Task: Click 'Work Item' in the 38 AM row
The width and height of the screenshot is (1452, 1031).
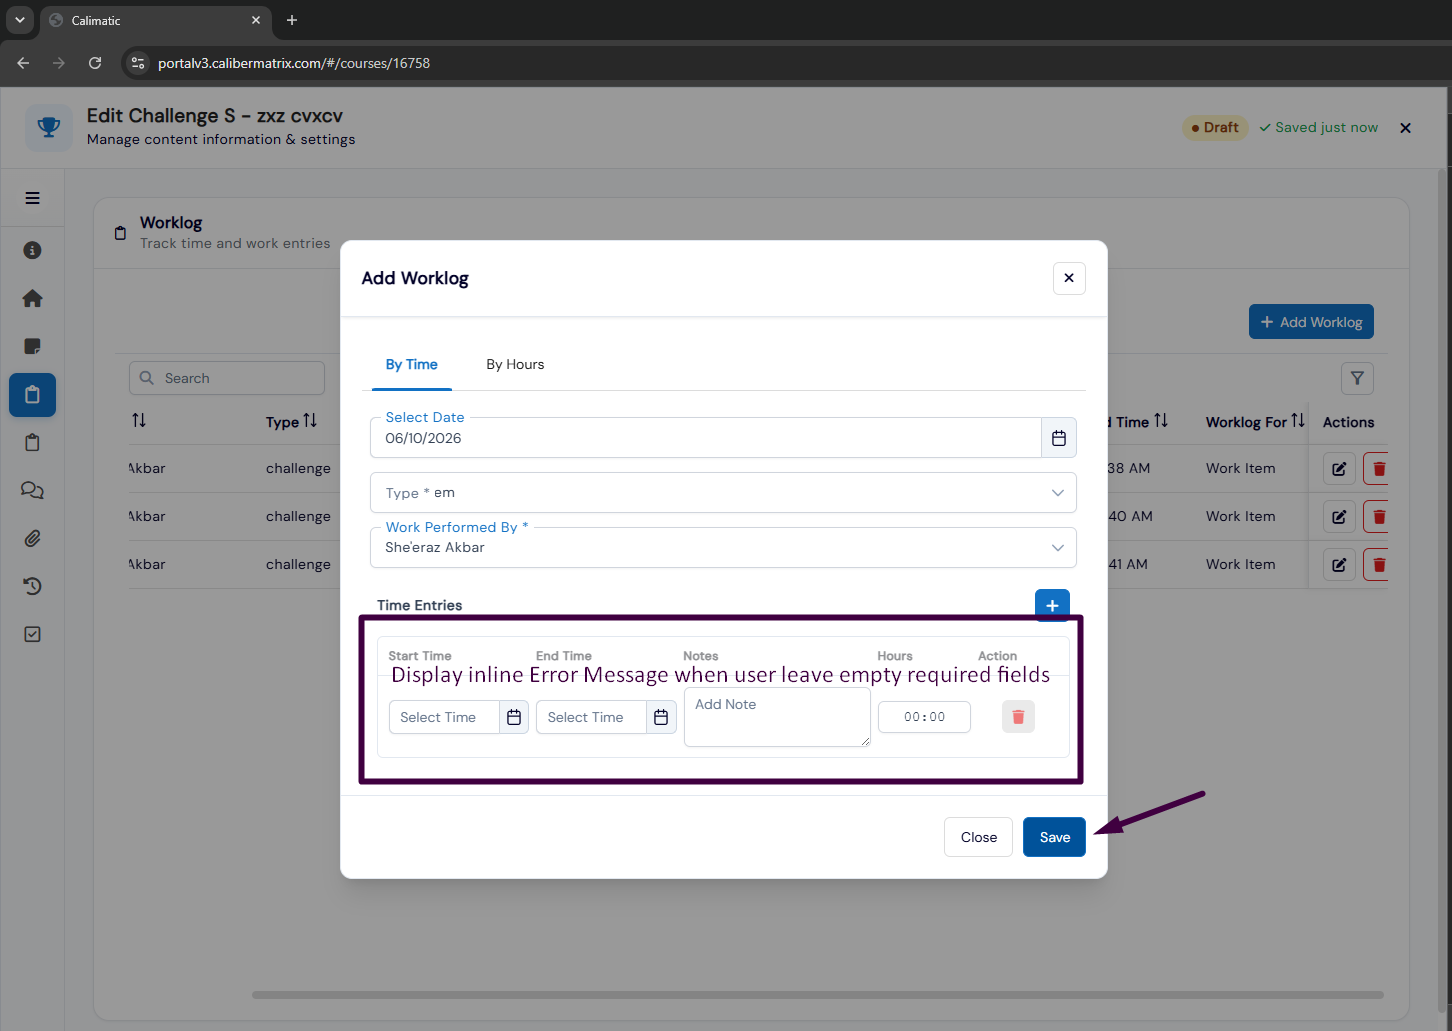Action: click(x=1240, y=468)
